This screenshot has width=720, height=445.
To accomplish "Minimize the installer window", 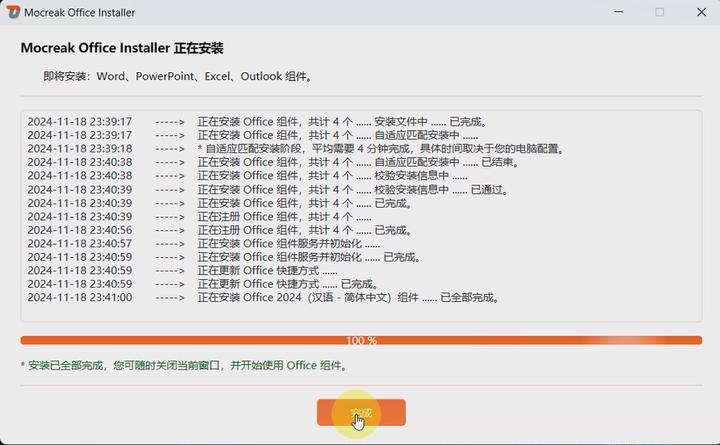I will (619, 12).
